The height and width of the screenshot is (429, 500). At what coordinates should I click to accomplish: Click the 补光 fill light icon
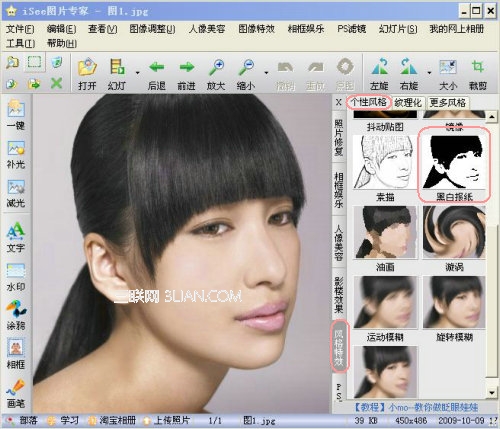tap(16, 154)
